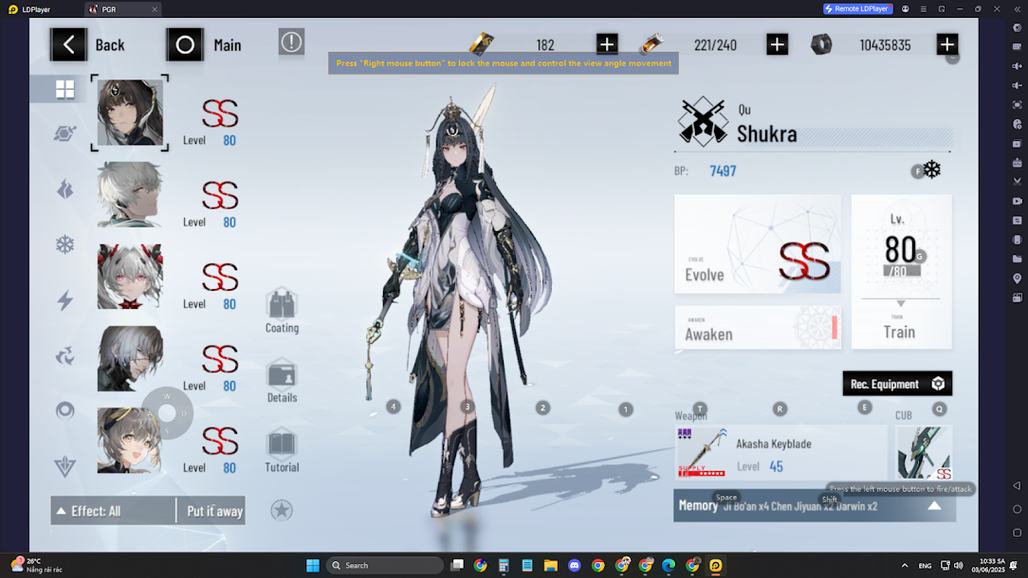Click the cog nut currency icon
This screenshot has width=1028, height=578.
click(x=821, y=45)
